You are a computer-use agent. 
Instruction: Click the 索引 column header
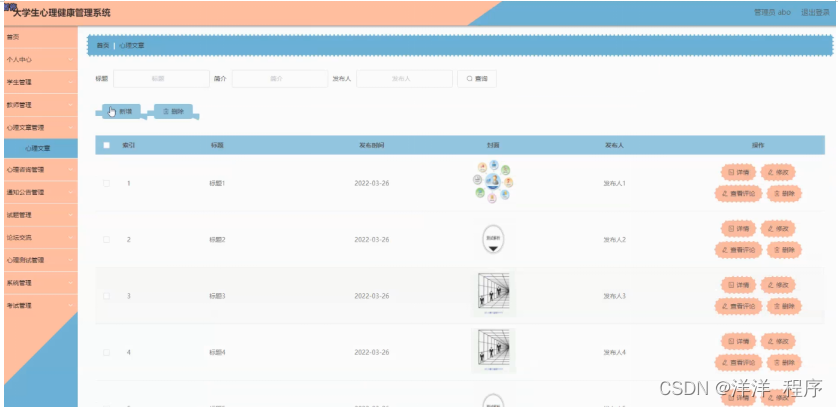(x=128, y=145)
